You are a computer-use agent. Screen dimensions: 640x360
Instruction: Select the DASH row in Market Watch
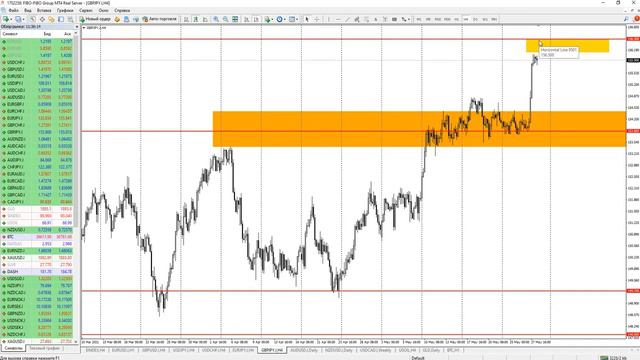point(37,271)
